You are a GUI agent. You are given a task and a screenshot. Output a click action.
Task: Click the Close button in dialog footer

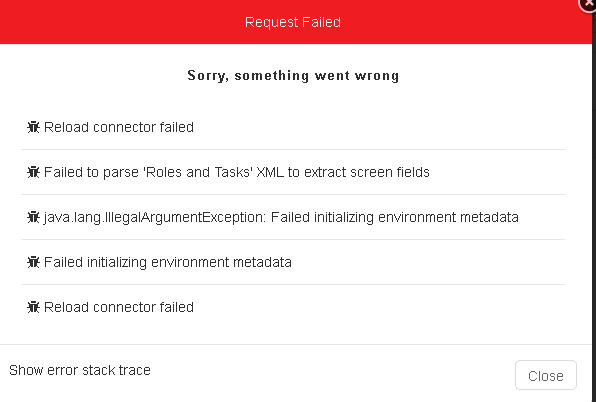546,375
